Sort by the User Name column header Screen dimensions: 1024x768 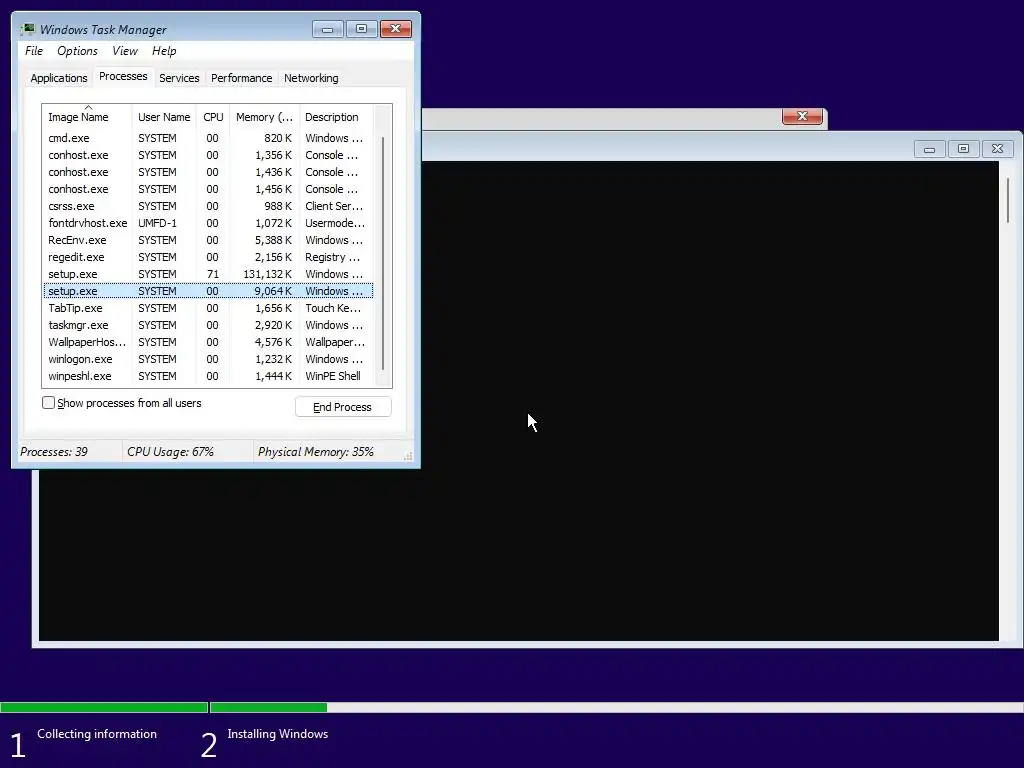(x=164, y=117)
